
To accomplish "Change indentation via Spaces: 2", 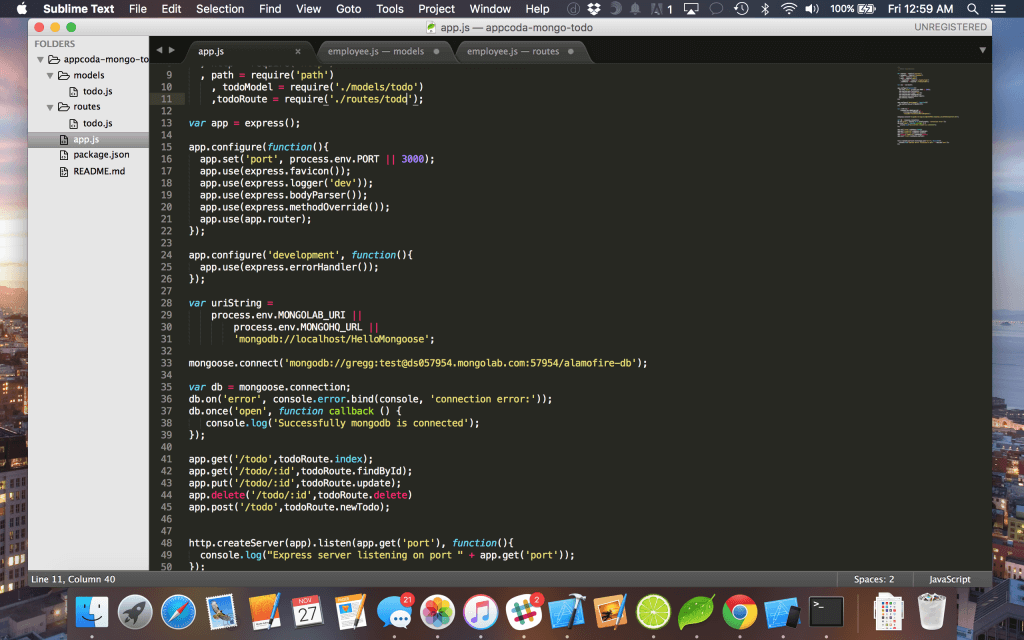I will click(874, 579).
